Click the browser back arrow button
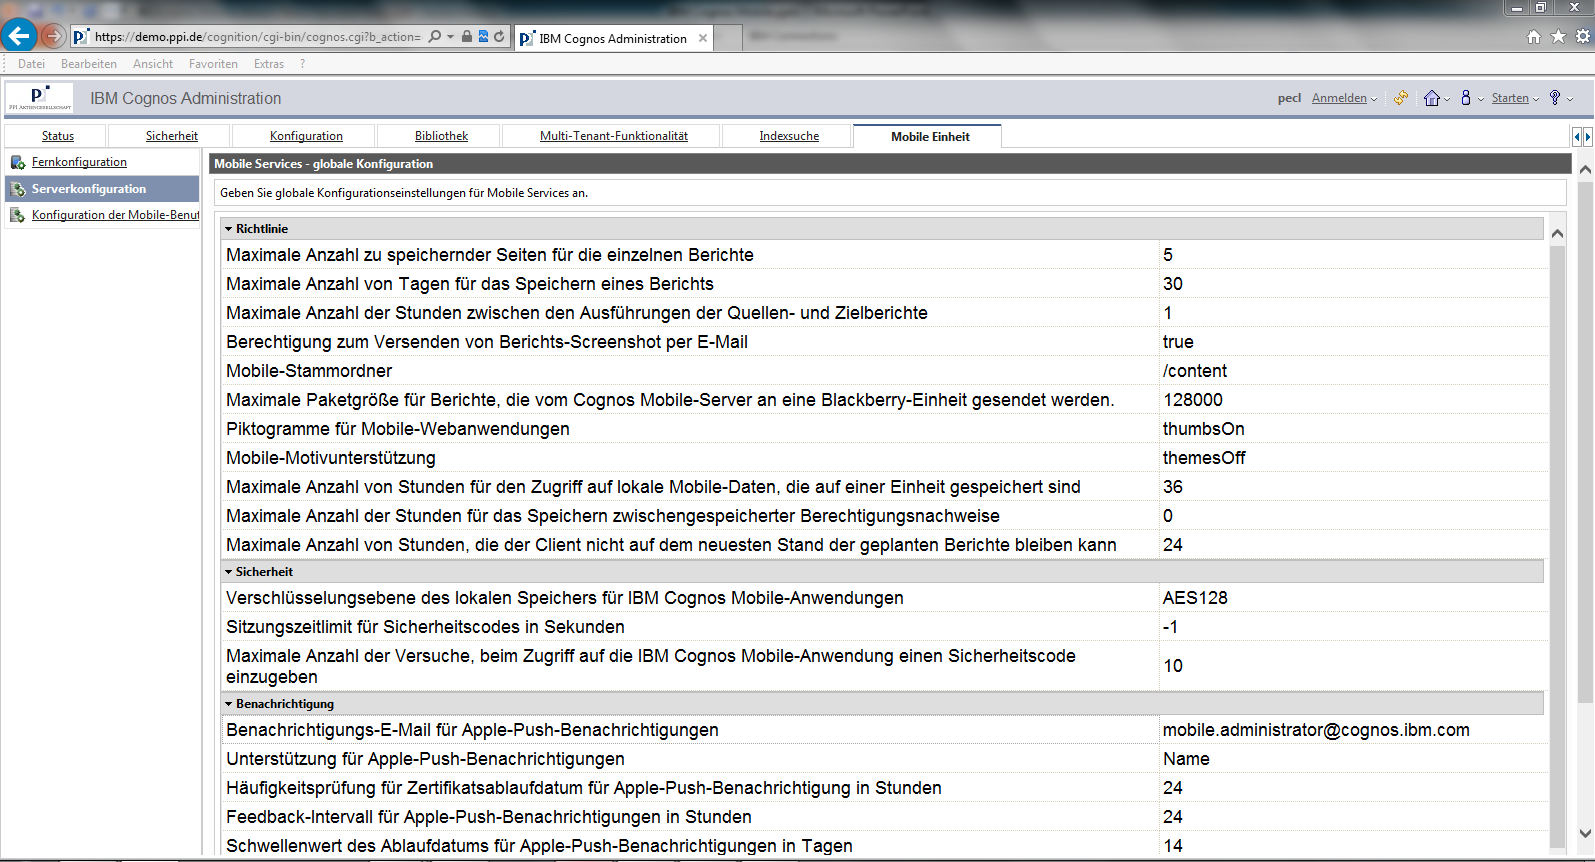This screenshot has height=862, width=1595. pos(19,36)
